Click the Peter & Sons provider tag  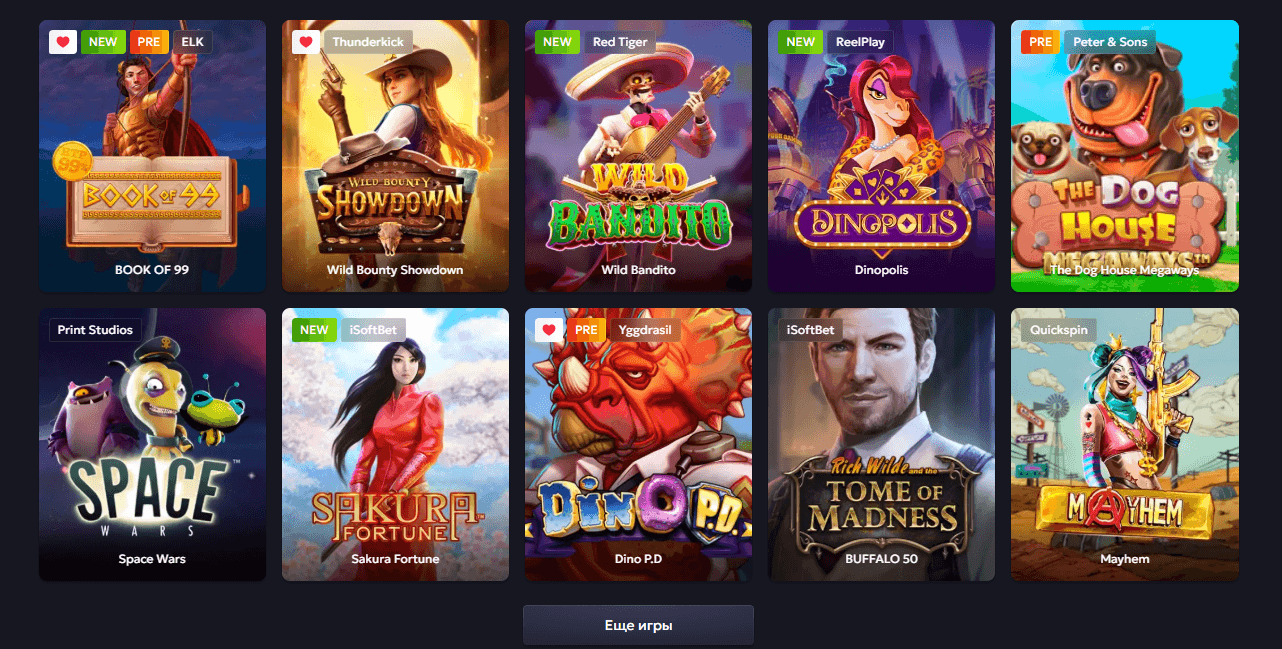1110,42
